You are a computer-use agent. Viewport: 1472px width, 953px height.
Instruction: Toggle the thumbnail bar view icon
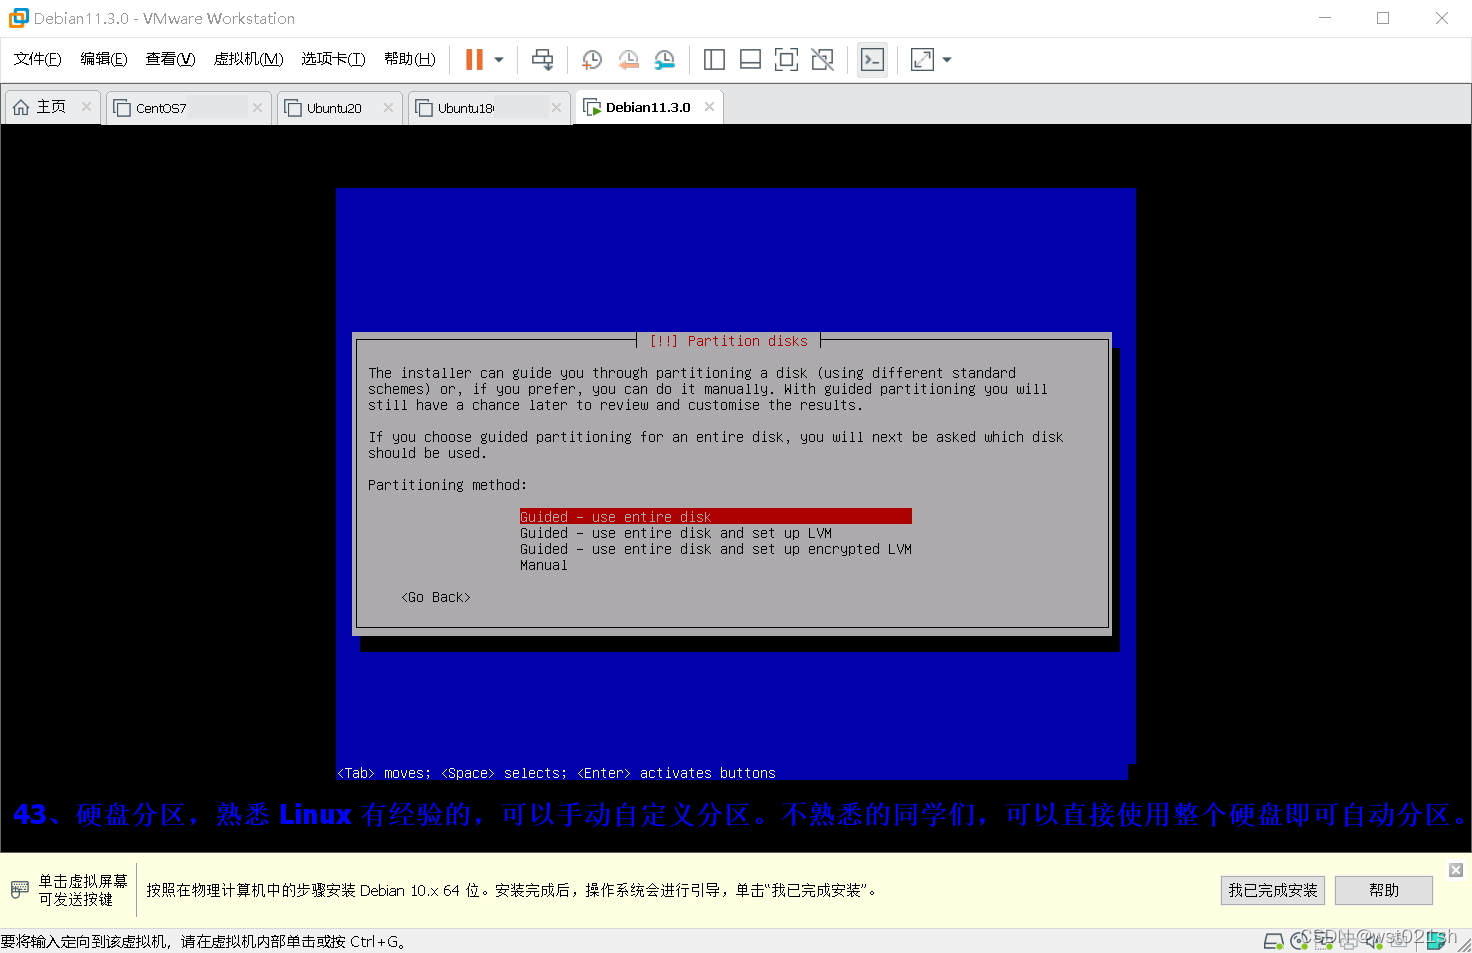coord(750,60)
